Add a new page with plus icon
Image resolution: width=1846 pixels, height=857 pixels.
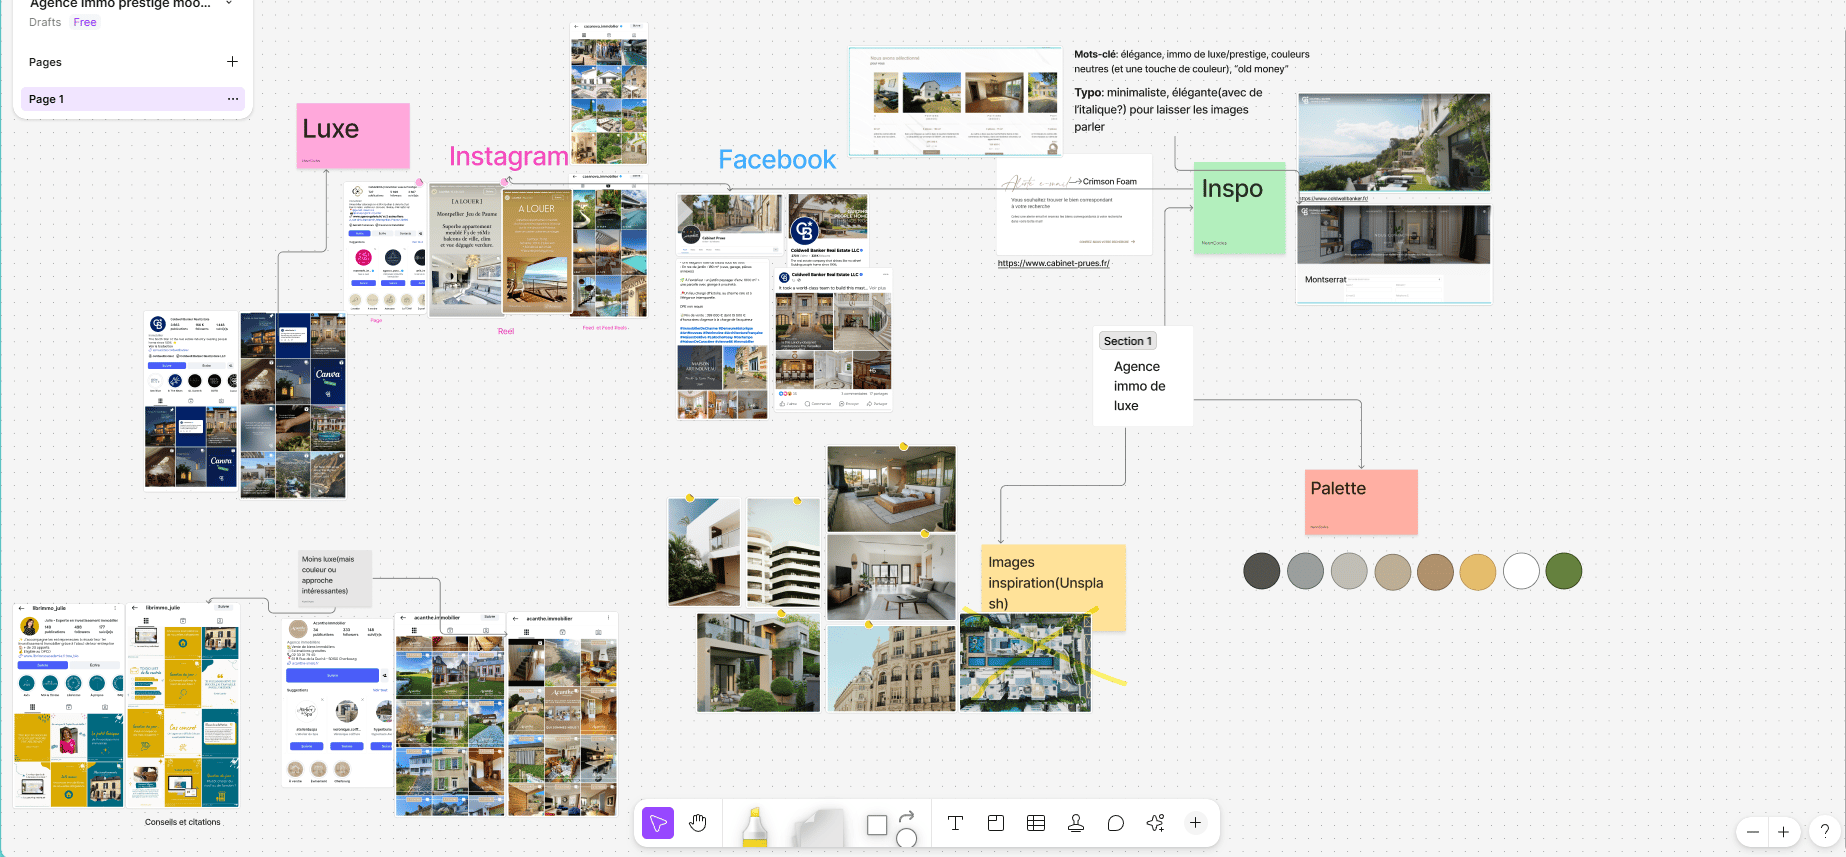point(232,62)
